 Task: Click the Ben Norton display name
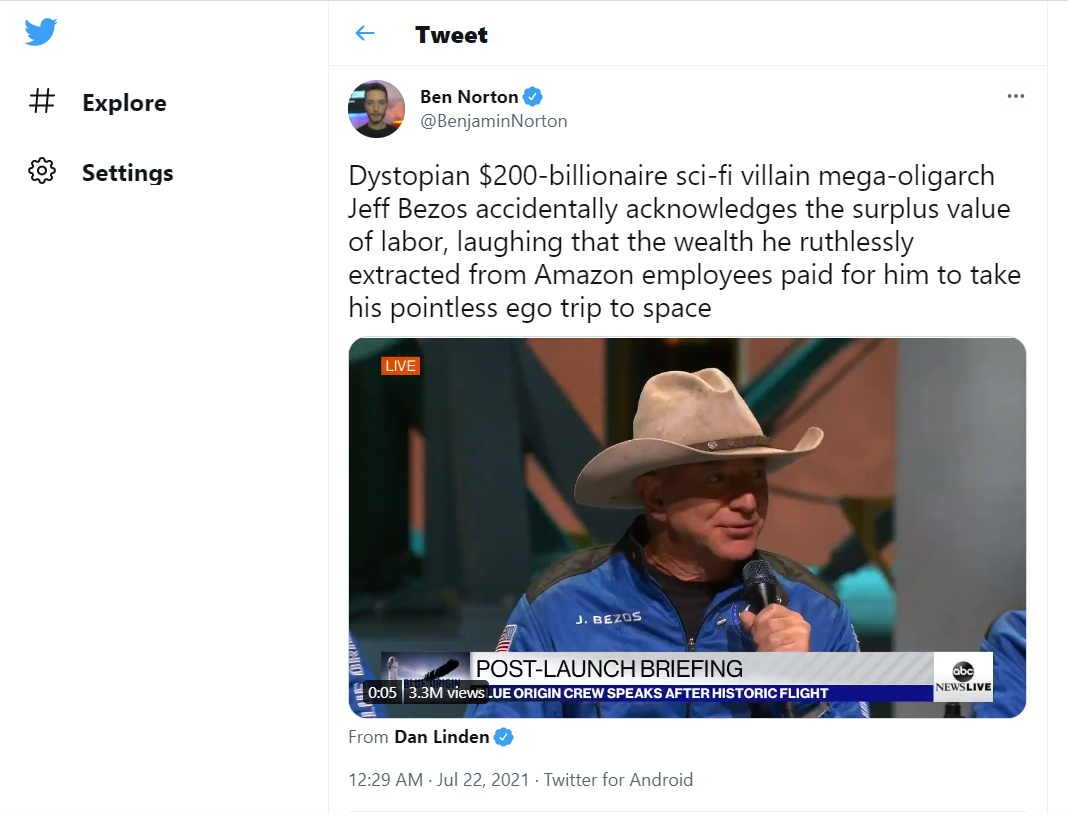pos(469,97)
